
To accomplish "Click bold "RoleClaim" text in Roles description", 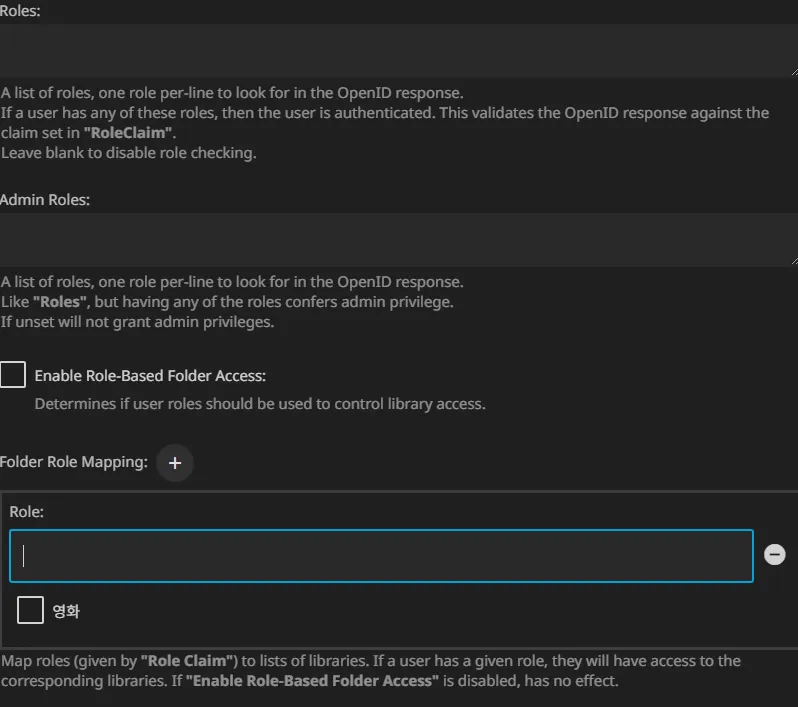I will (129, 133).
